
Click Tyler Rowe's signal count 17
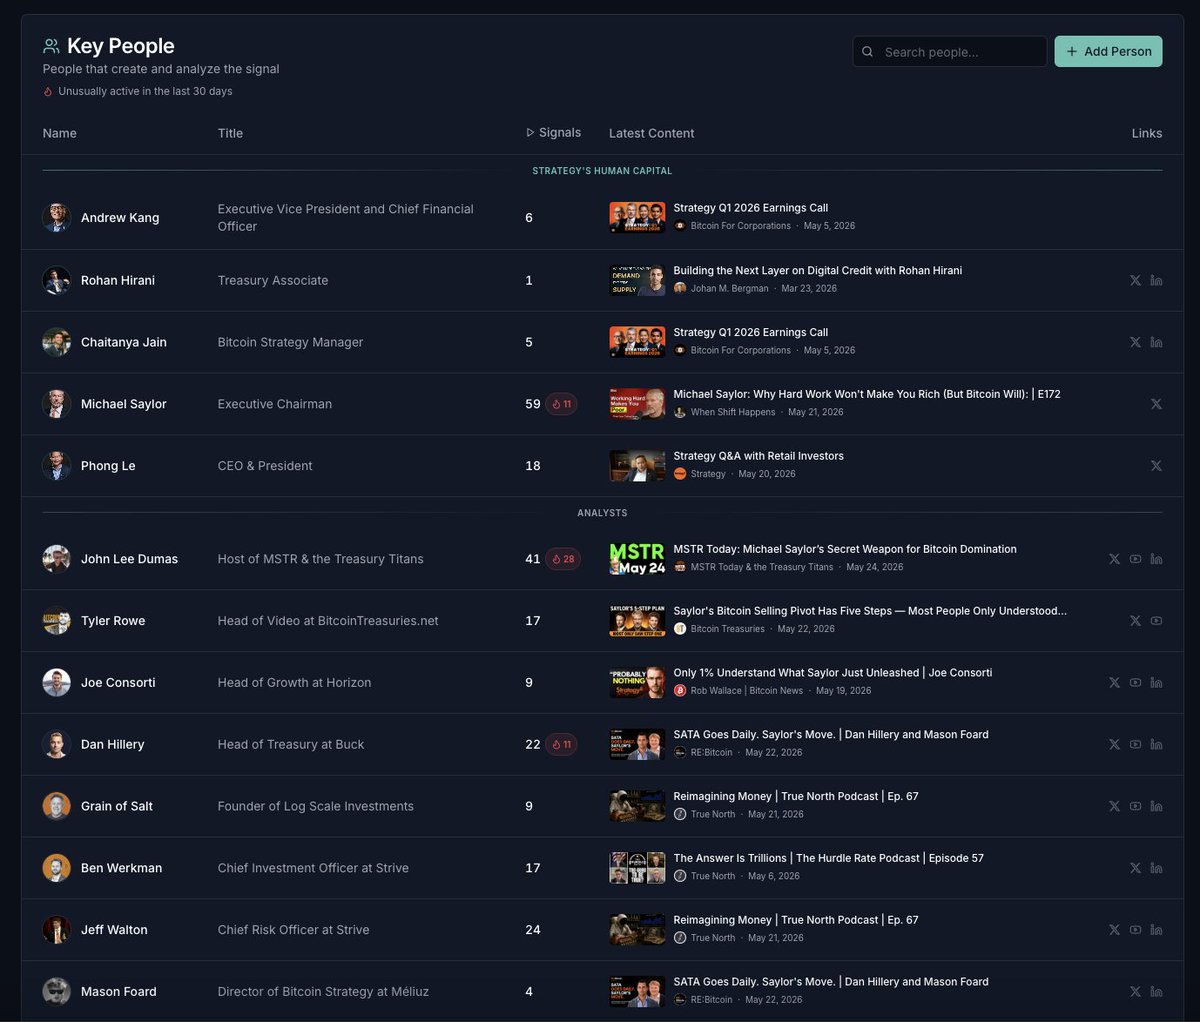(x=533, y=621)
